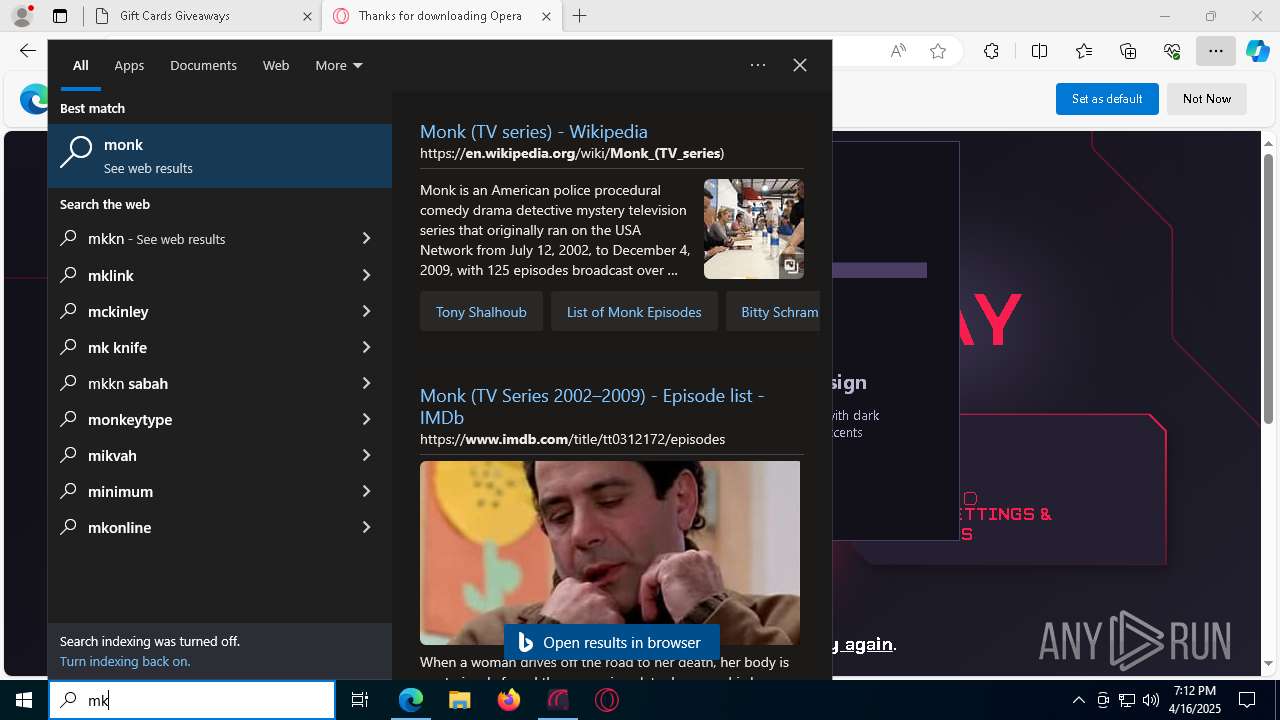Click Edge page vertical scrollbar
Screen dimensions: 1280x720
[x=1268, y=290]
